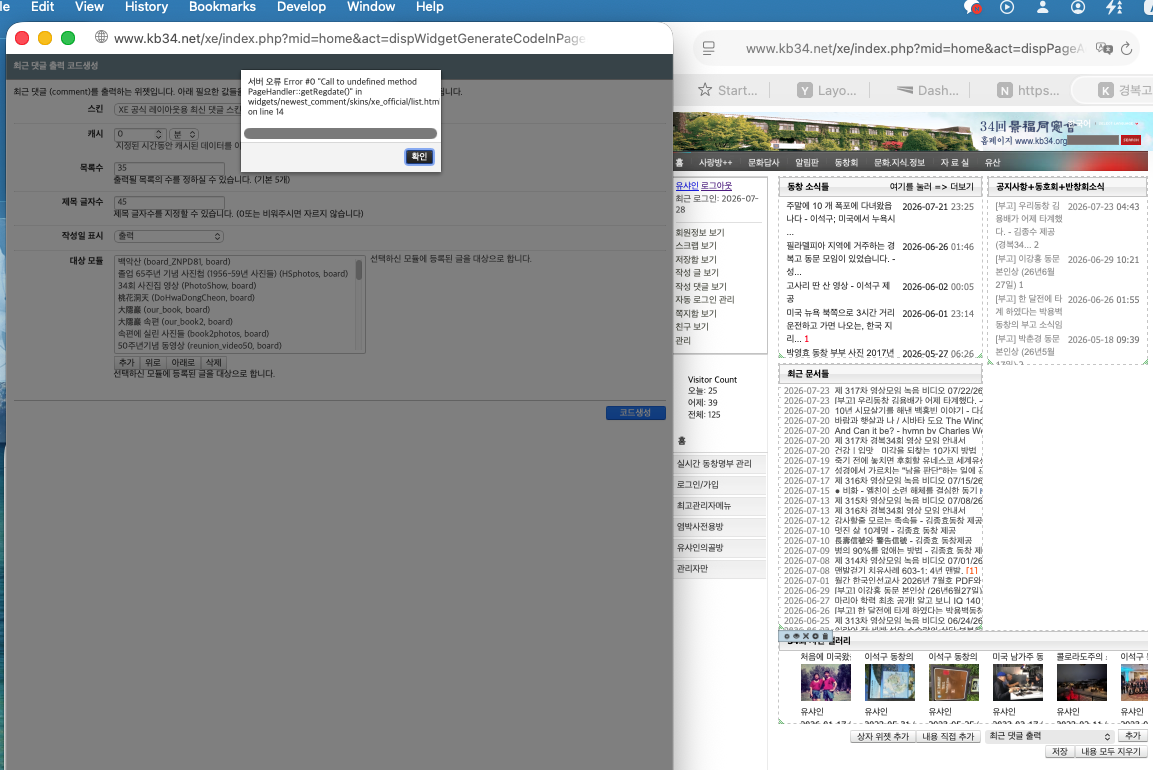The width and height of the screenshot is (1153, 770).
Task: Click the widget delete trash icon in gallery toolbar
Action: tap(825, 637)
